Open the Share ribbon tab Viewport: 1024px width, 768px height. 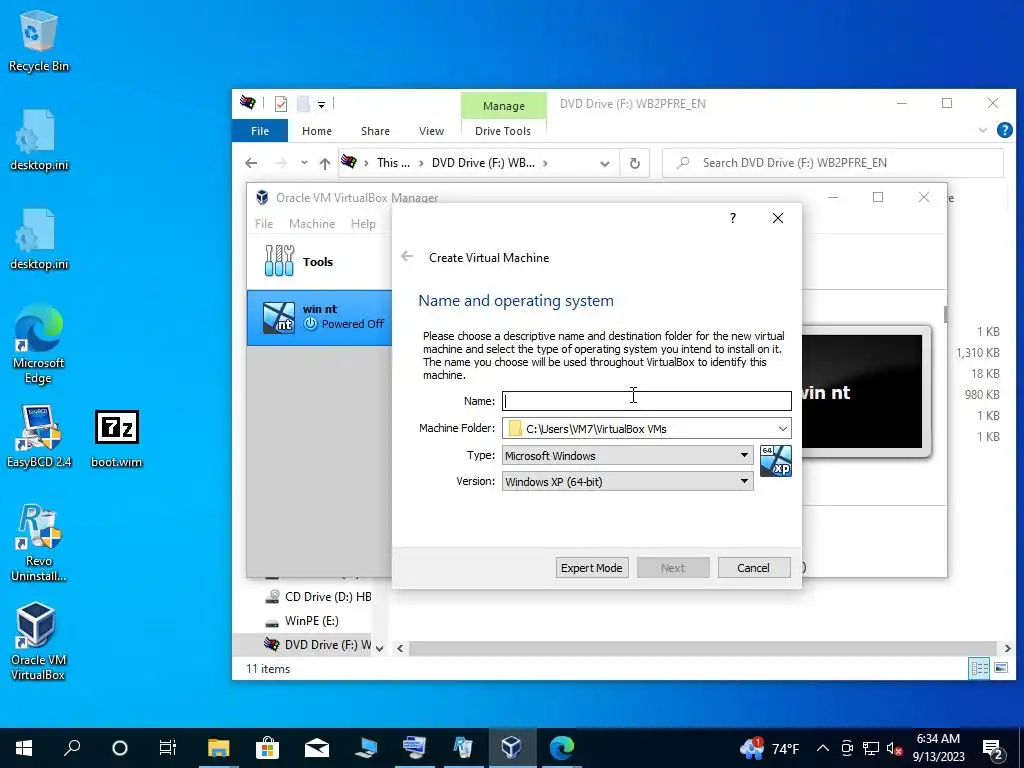[376, 131]
